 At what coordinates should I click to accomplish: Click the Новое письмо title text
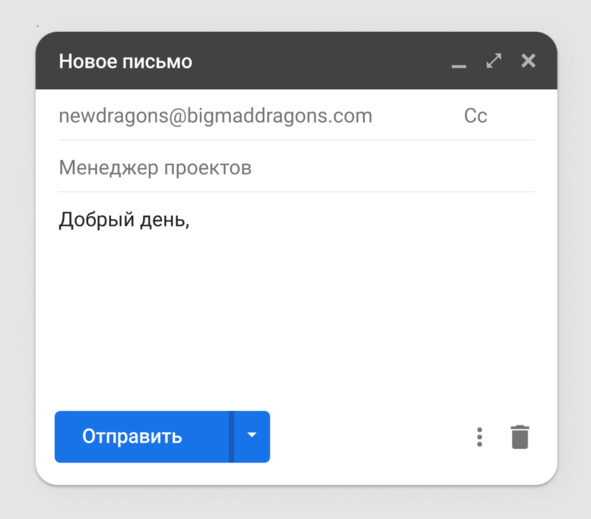point(126,61)
